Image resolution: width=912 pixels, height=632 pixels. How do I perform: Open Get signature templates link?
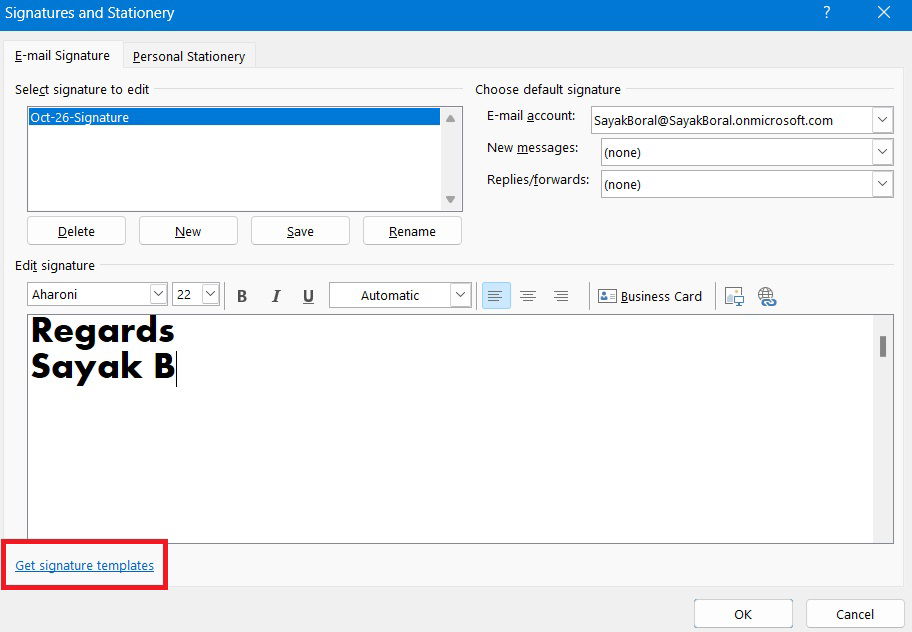click(84, 565)
